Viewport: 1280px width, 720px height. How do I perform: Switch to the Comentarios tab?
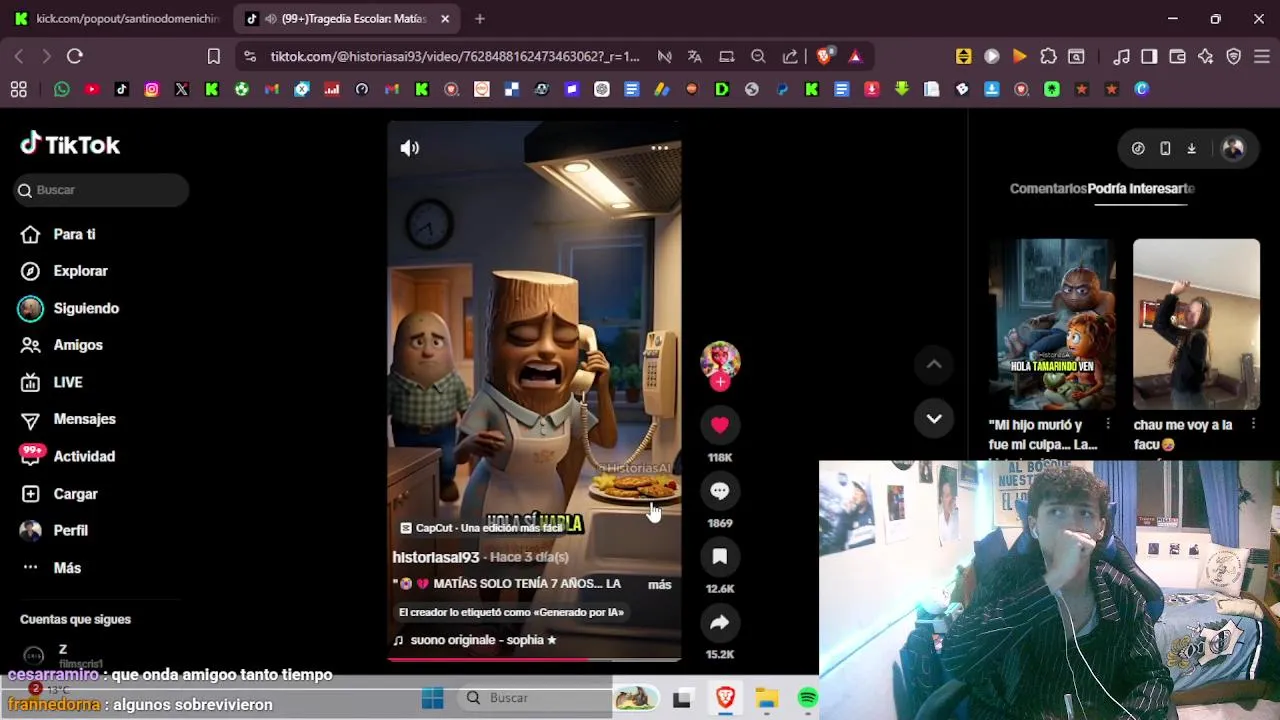pos(1047,188)
